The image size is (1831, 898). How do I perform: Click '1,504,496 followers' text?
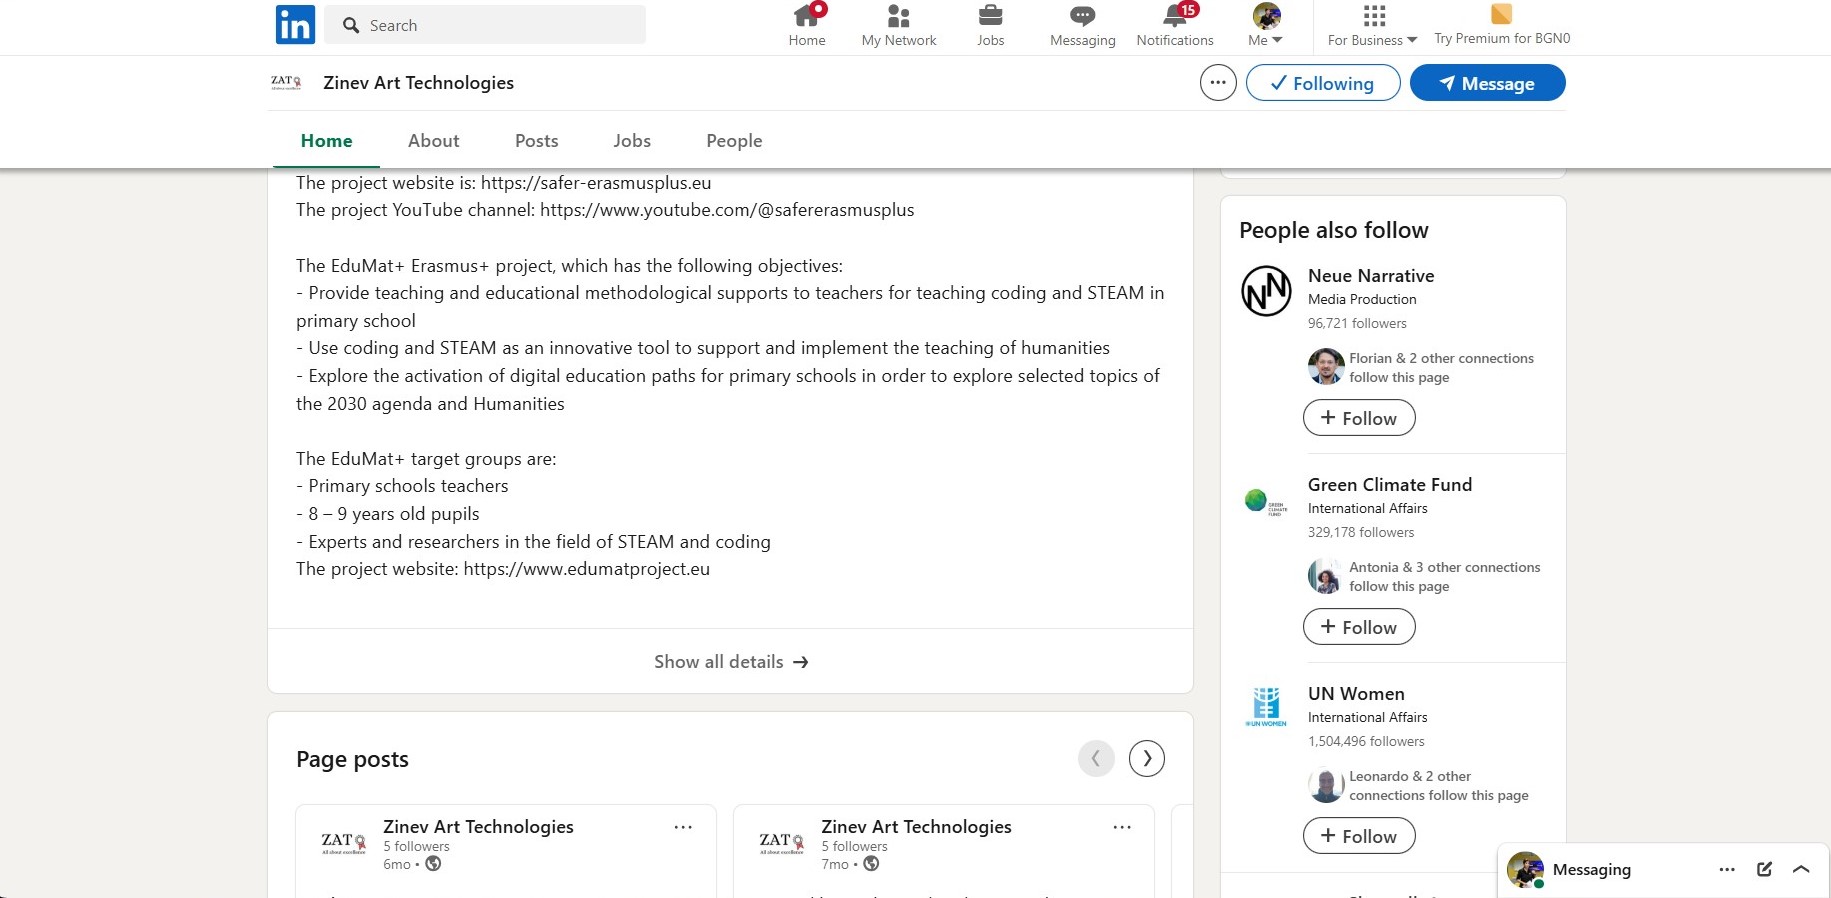pos(1366,741)
